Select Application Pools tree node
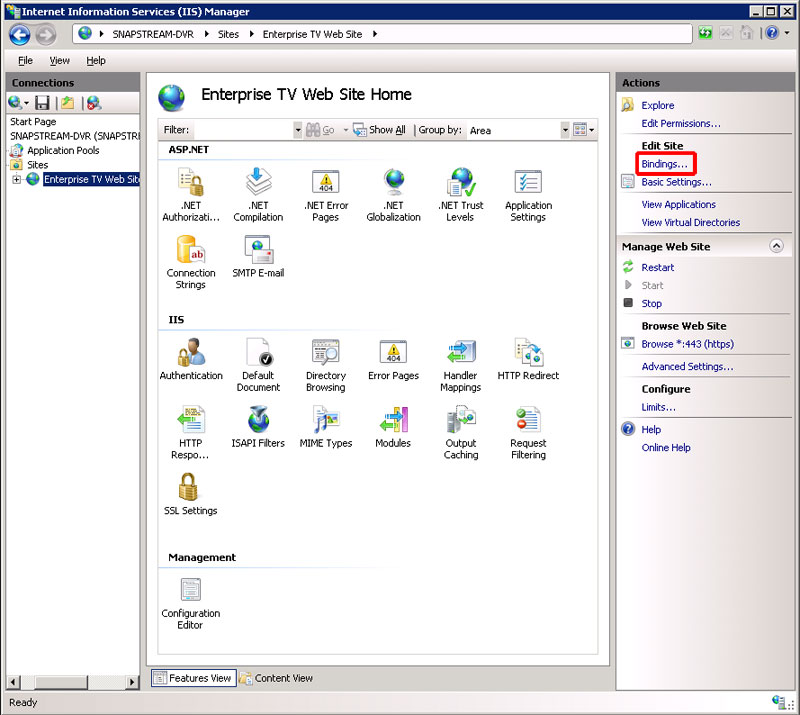Image resolution: width=800 pixels, height=715 pixels. coord(63,151)
